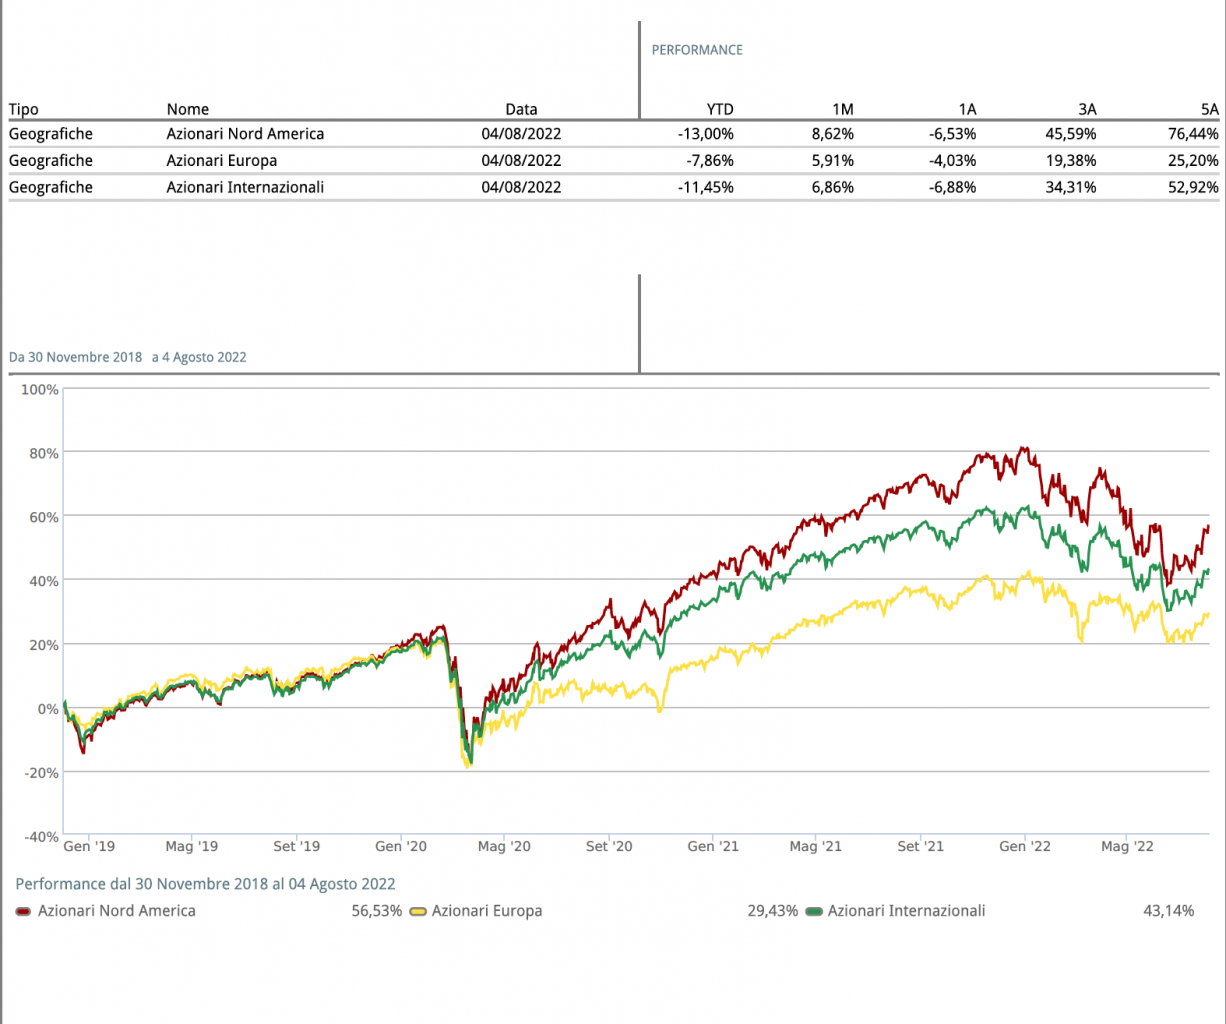
Task: Click the yellow Azionari Europa legend swatch
Action: [418, 911]
